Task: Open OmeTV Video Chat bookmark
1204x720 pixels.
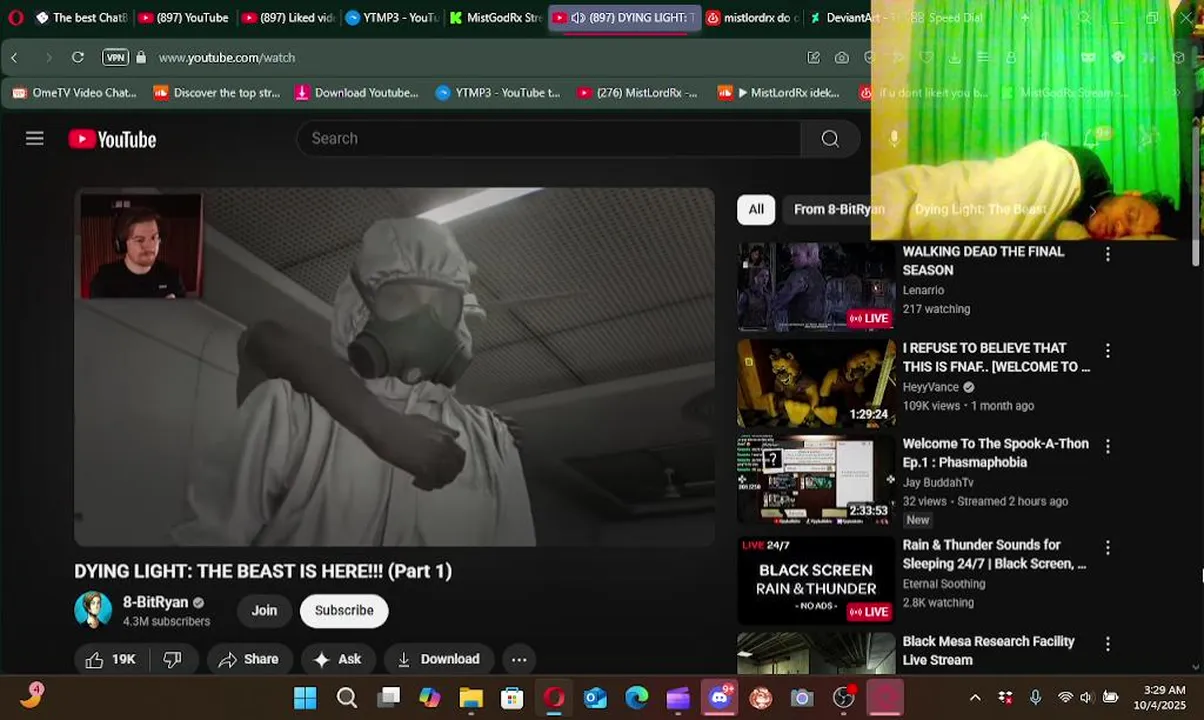Action: coord(74,92)
